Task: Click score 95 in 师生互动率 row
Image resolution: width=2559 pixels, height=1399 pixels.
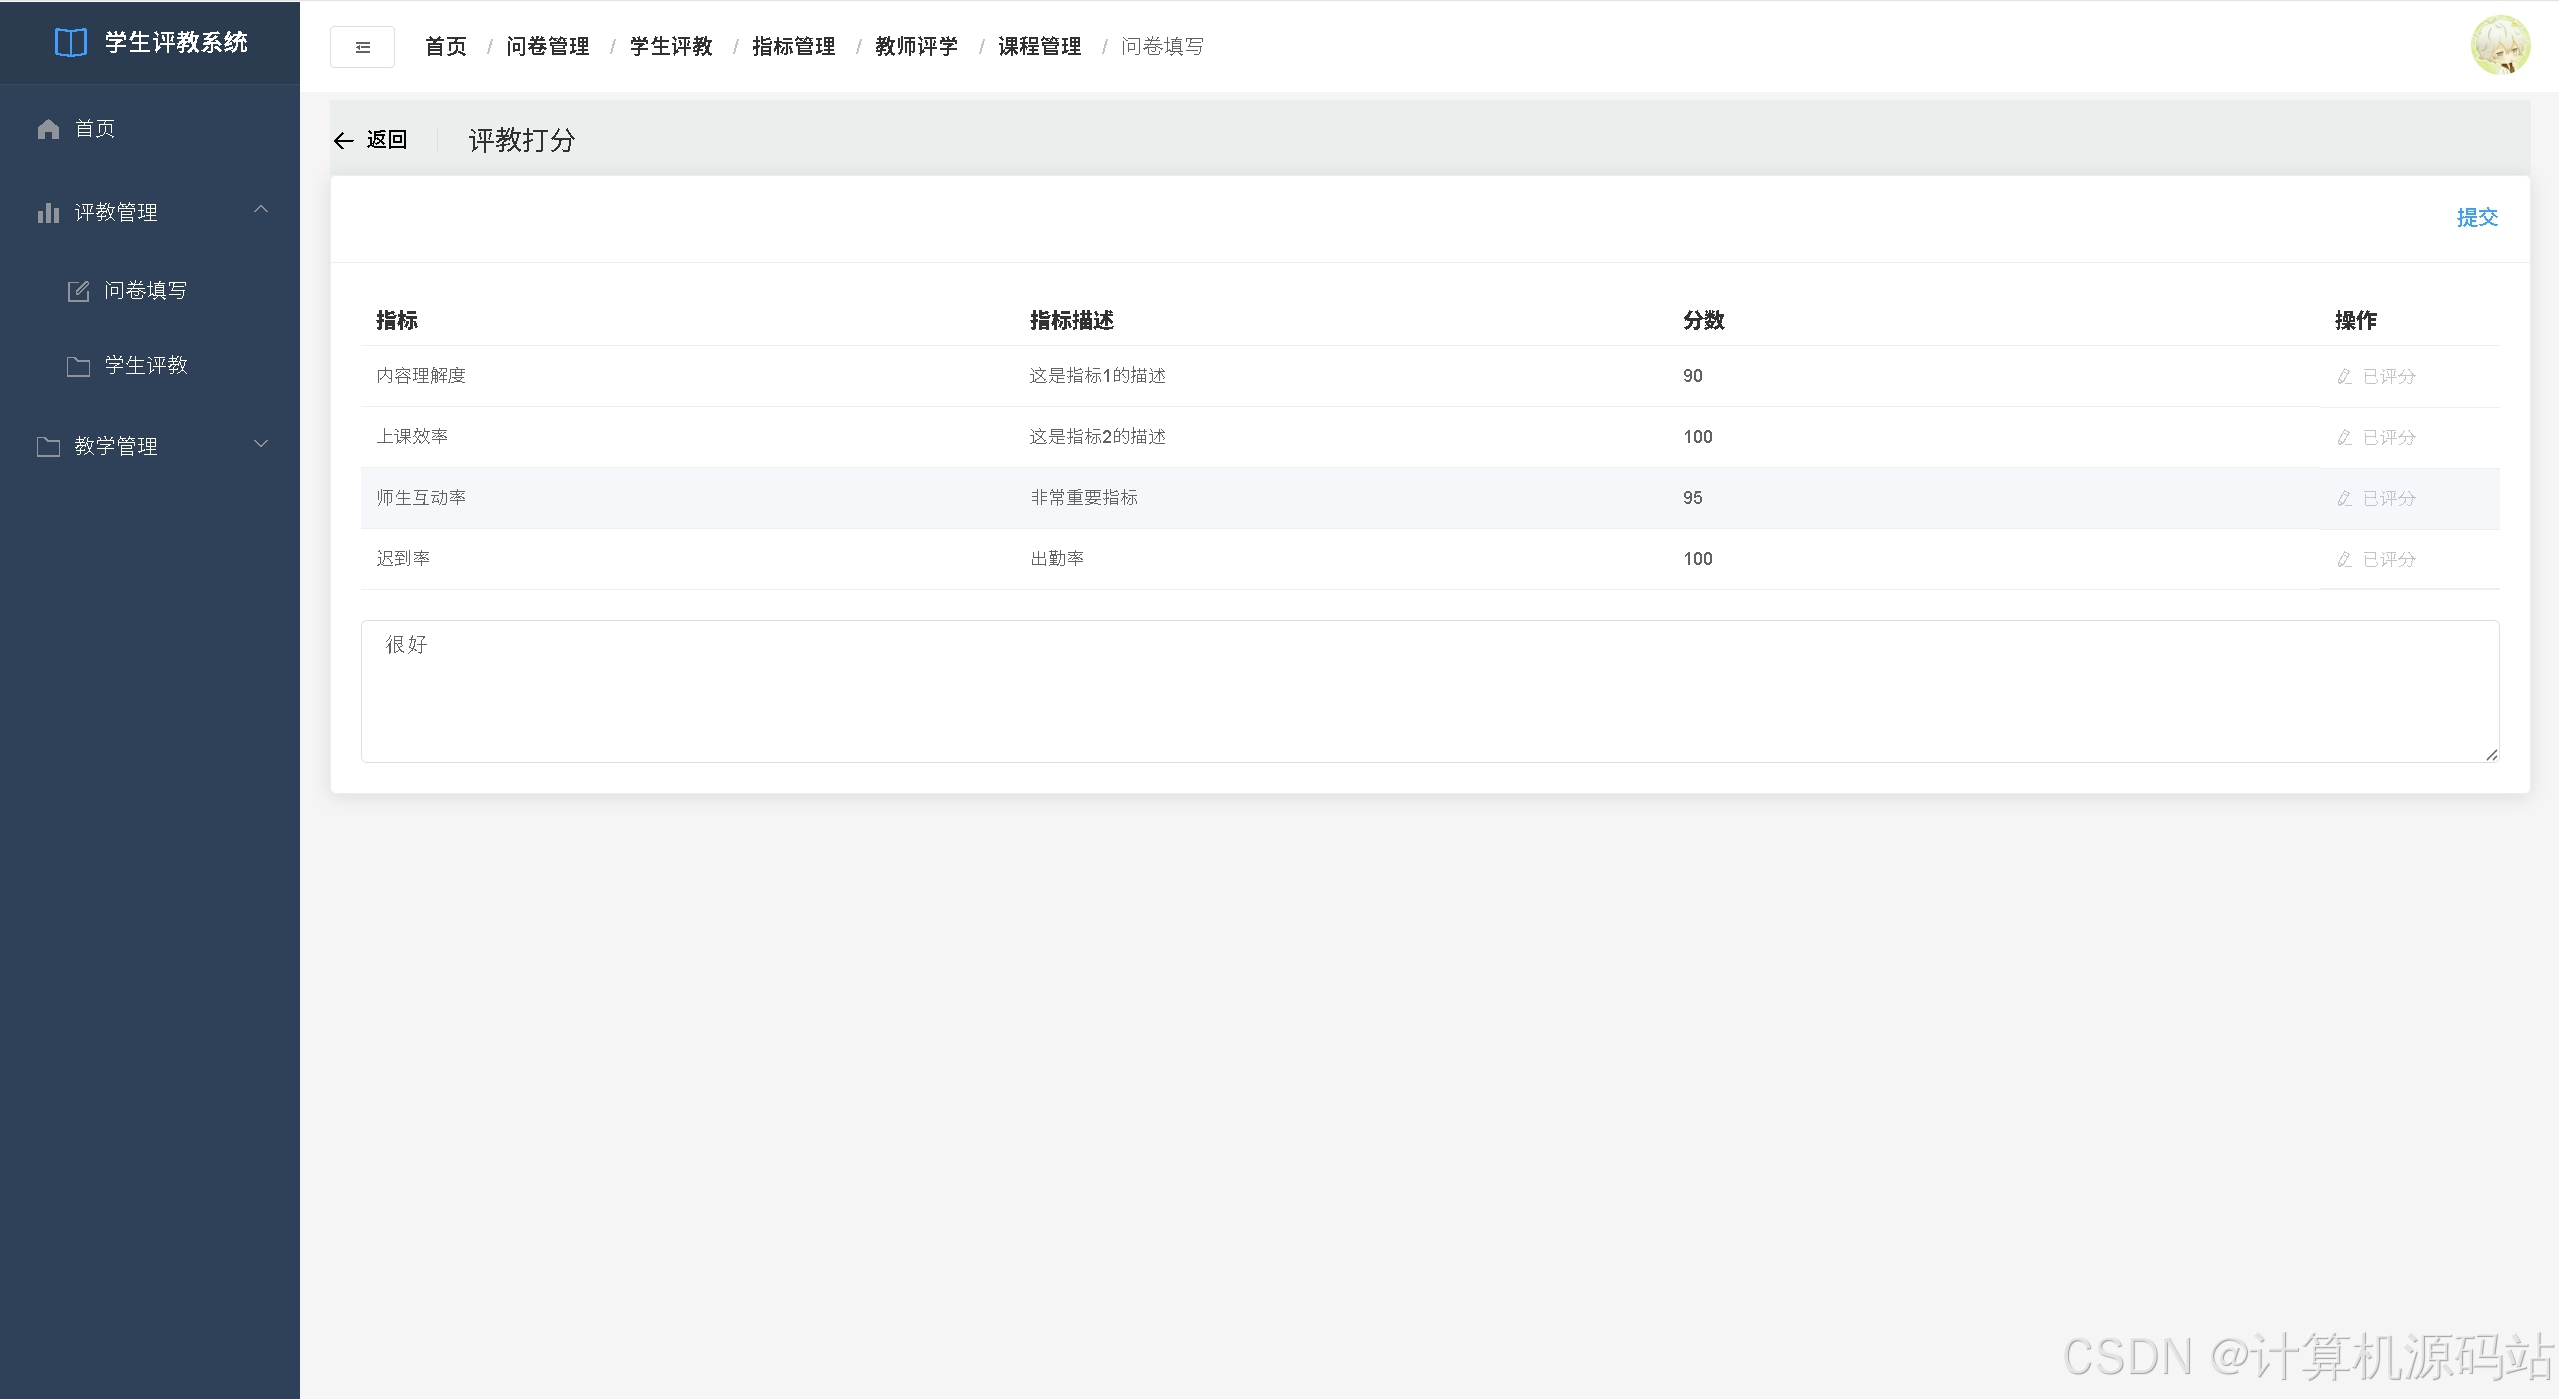Action: click(1692, 498)
